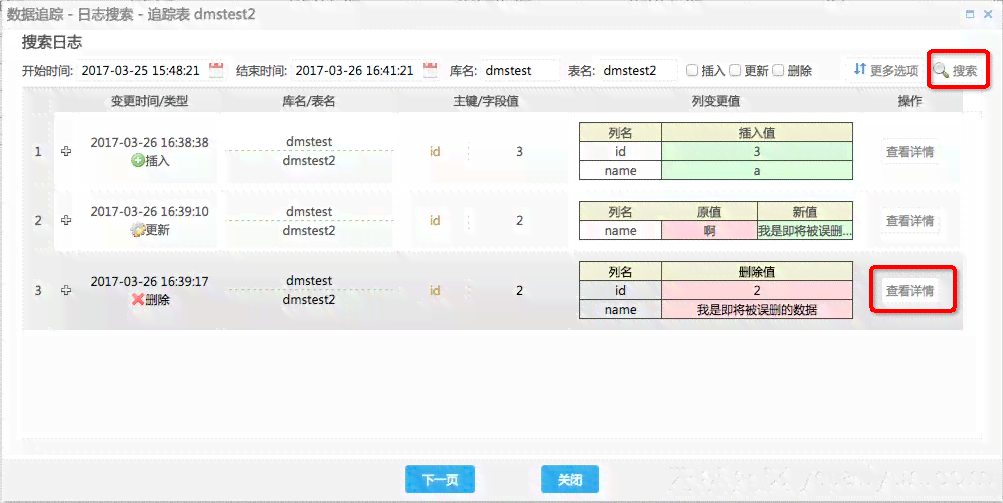Enable the 删除 (delete) checkbox filter
Viewport: 1003px width, 503px height.
pyautogui.click(x=778, y=70)
